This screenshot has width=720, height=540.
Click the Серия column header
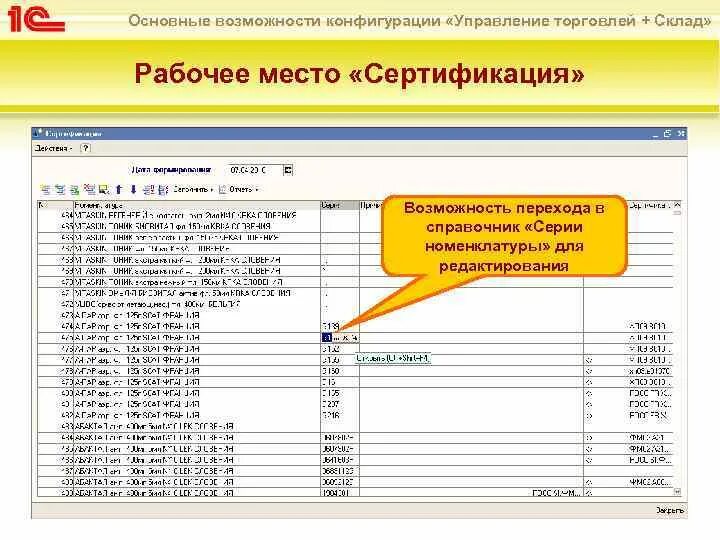pyautogui.click(x=339, y=205)
